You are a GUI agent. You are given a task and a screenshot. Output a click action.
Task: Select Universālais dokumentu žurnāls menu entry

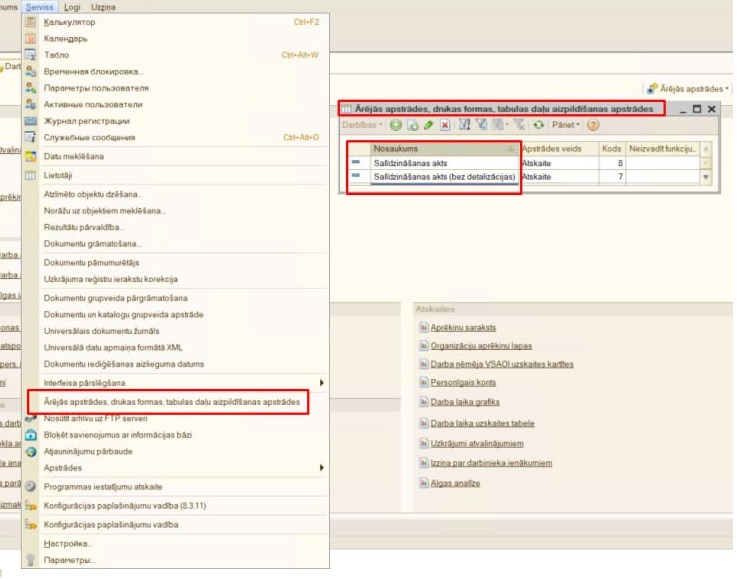101,331
